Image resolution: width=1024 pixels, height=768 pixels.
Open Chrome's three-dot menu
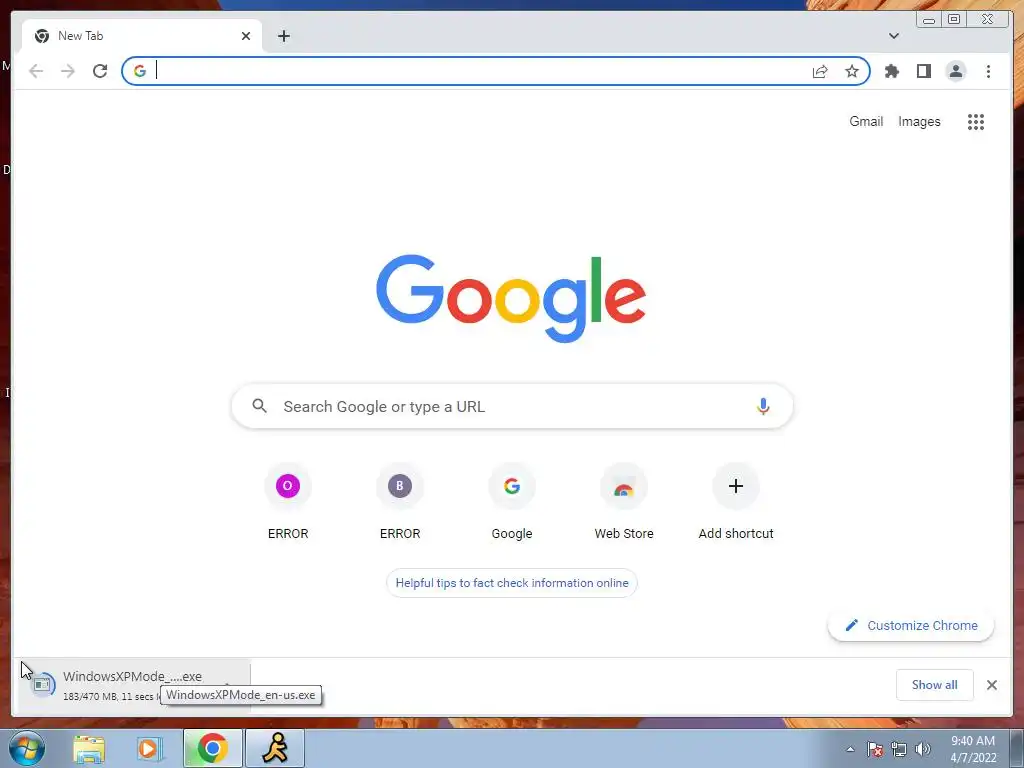988,71
